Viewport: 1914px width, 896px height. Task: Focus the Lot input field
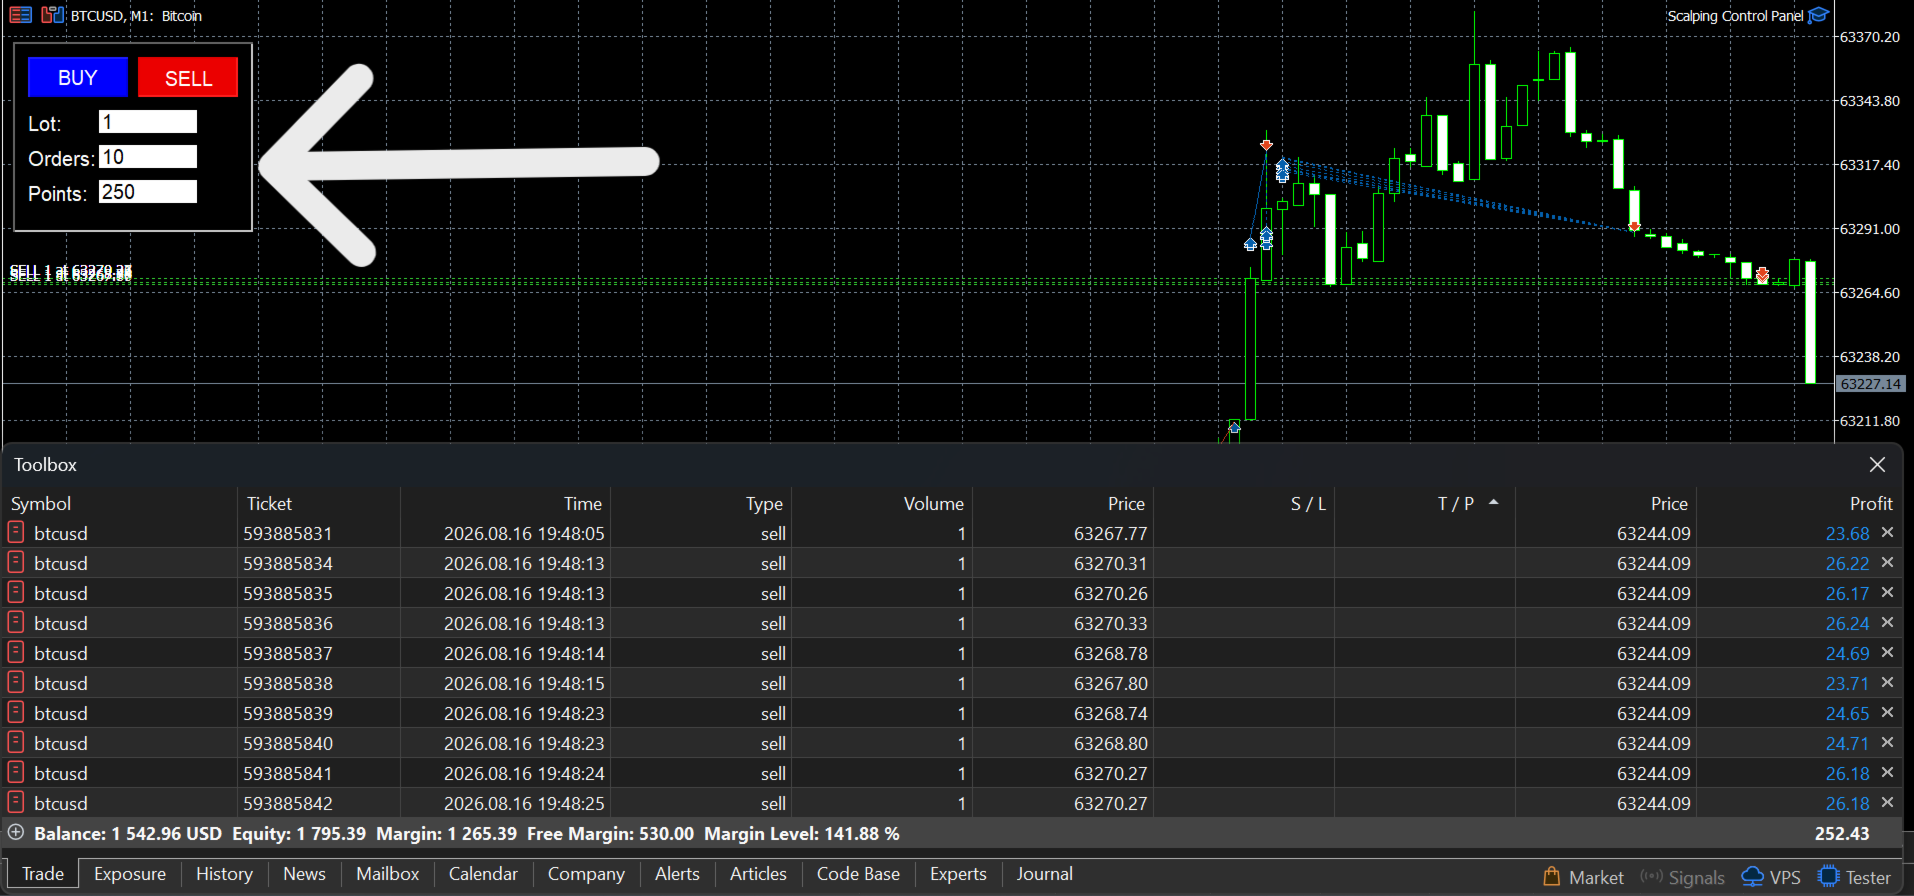pyautogui.click(x=148, y=122)
